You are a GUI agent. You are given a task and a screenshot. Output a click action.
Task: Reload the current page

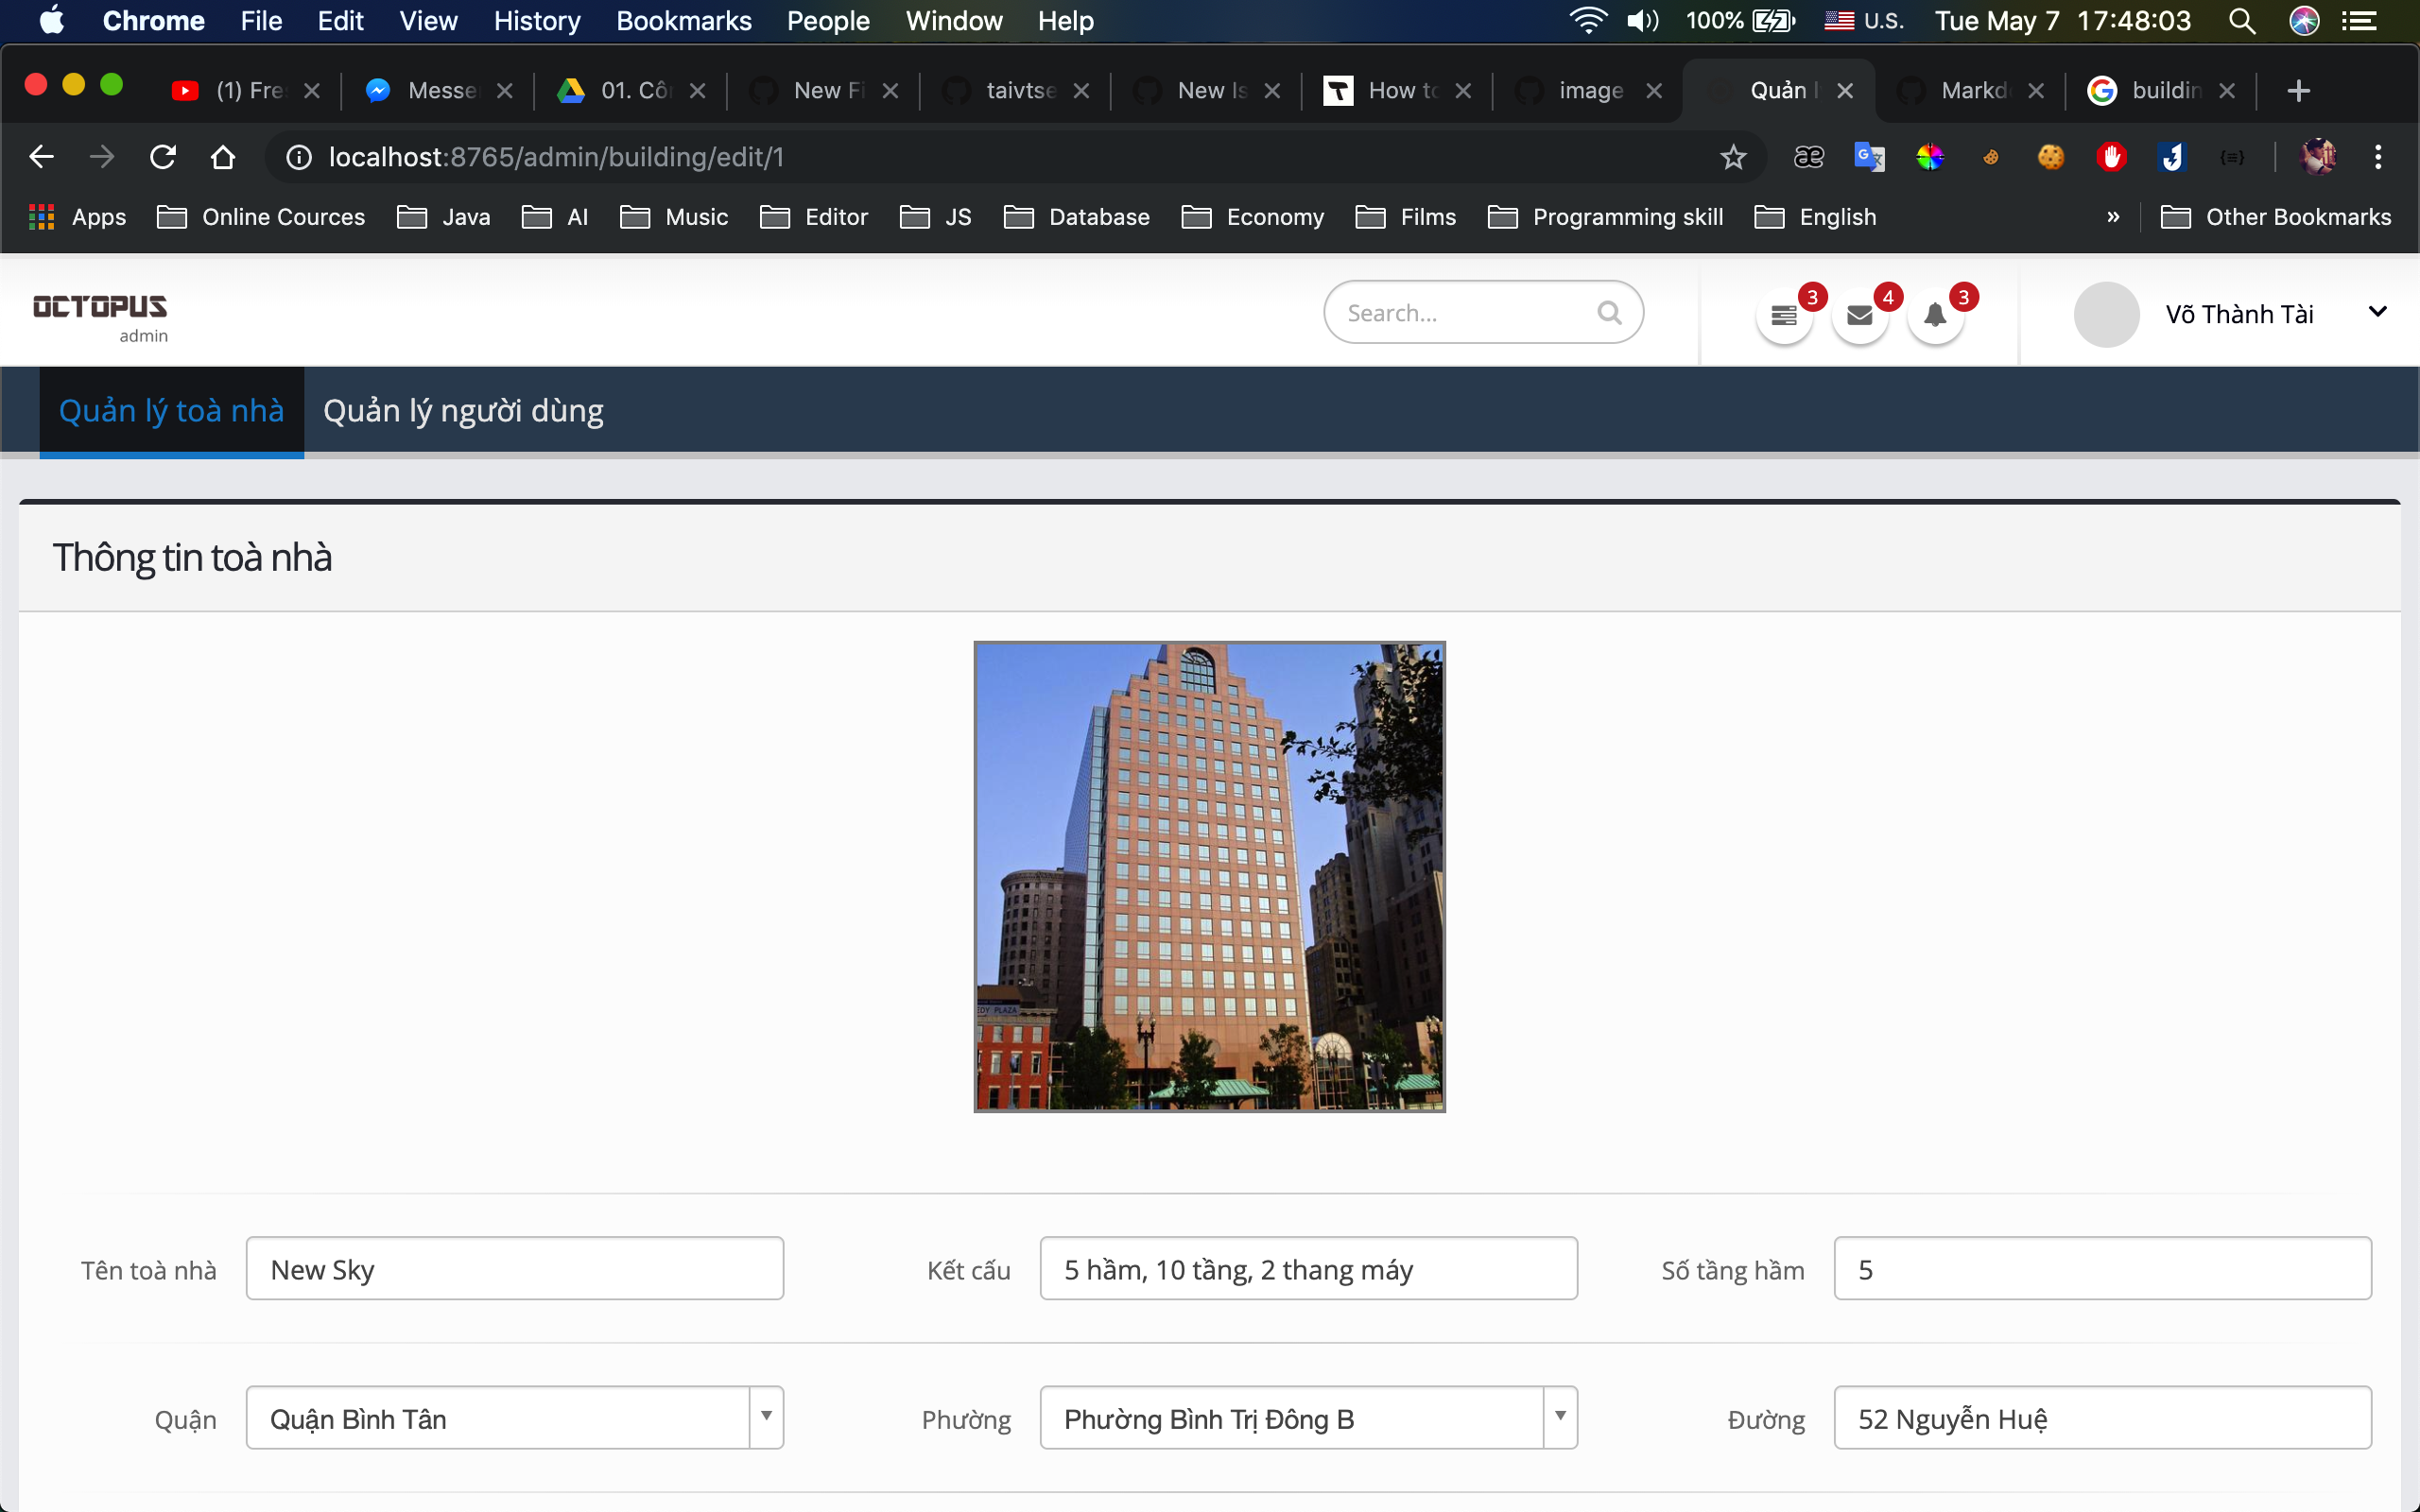(163, 157)
